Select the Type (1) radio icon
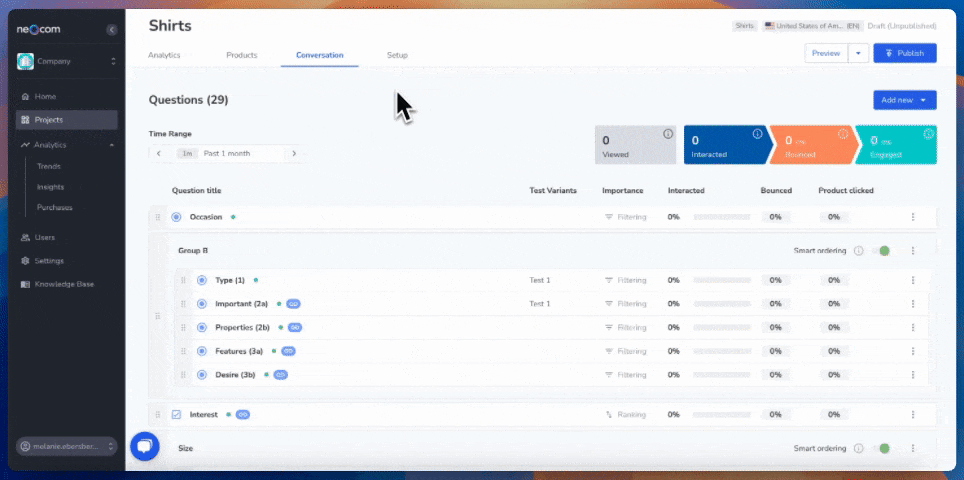 (202, 280)
